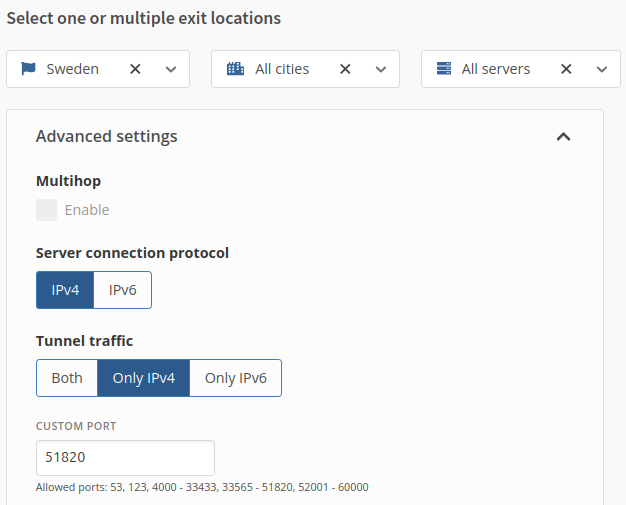Clear the All servers selection
Viewport: 626px width, 505px height.
[566, 69]
